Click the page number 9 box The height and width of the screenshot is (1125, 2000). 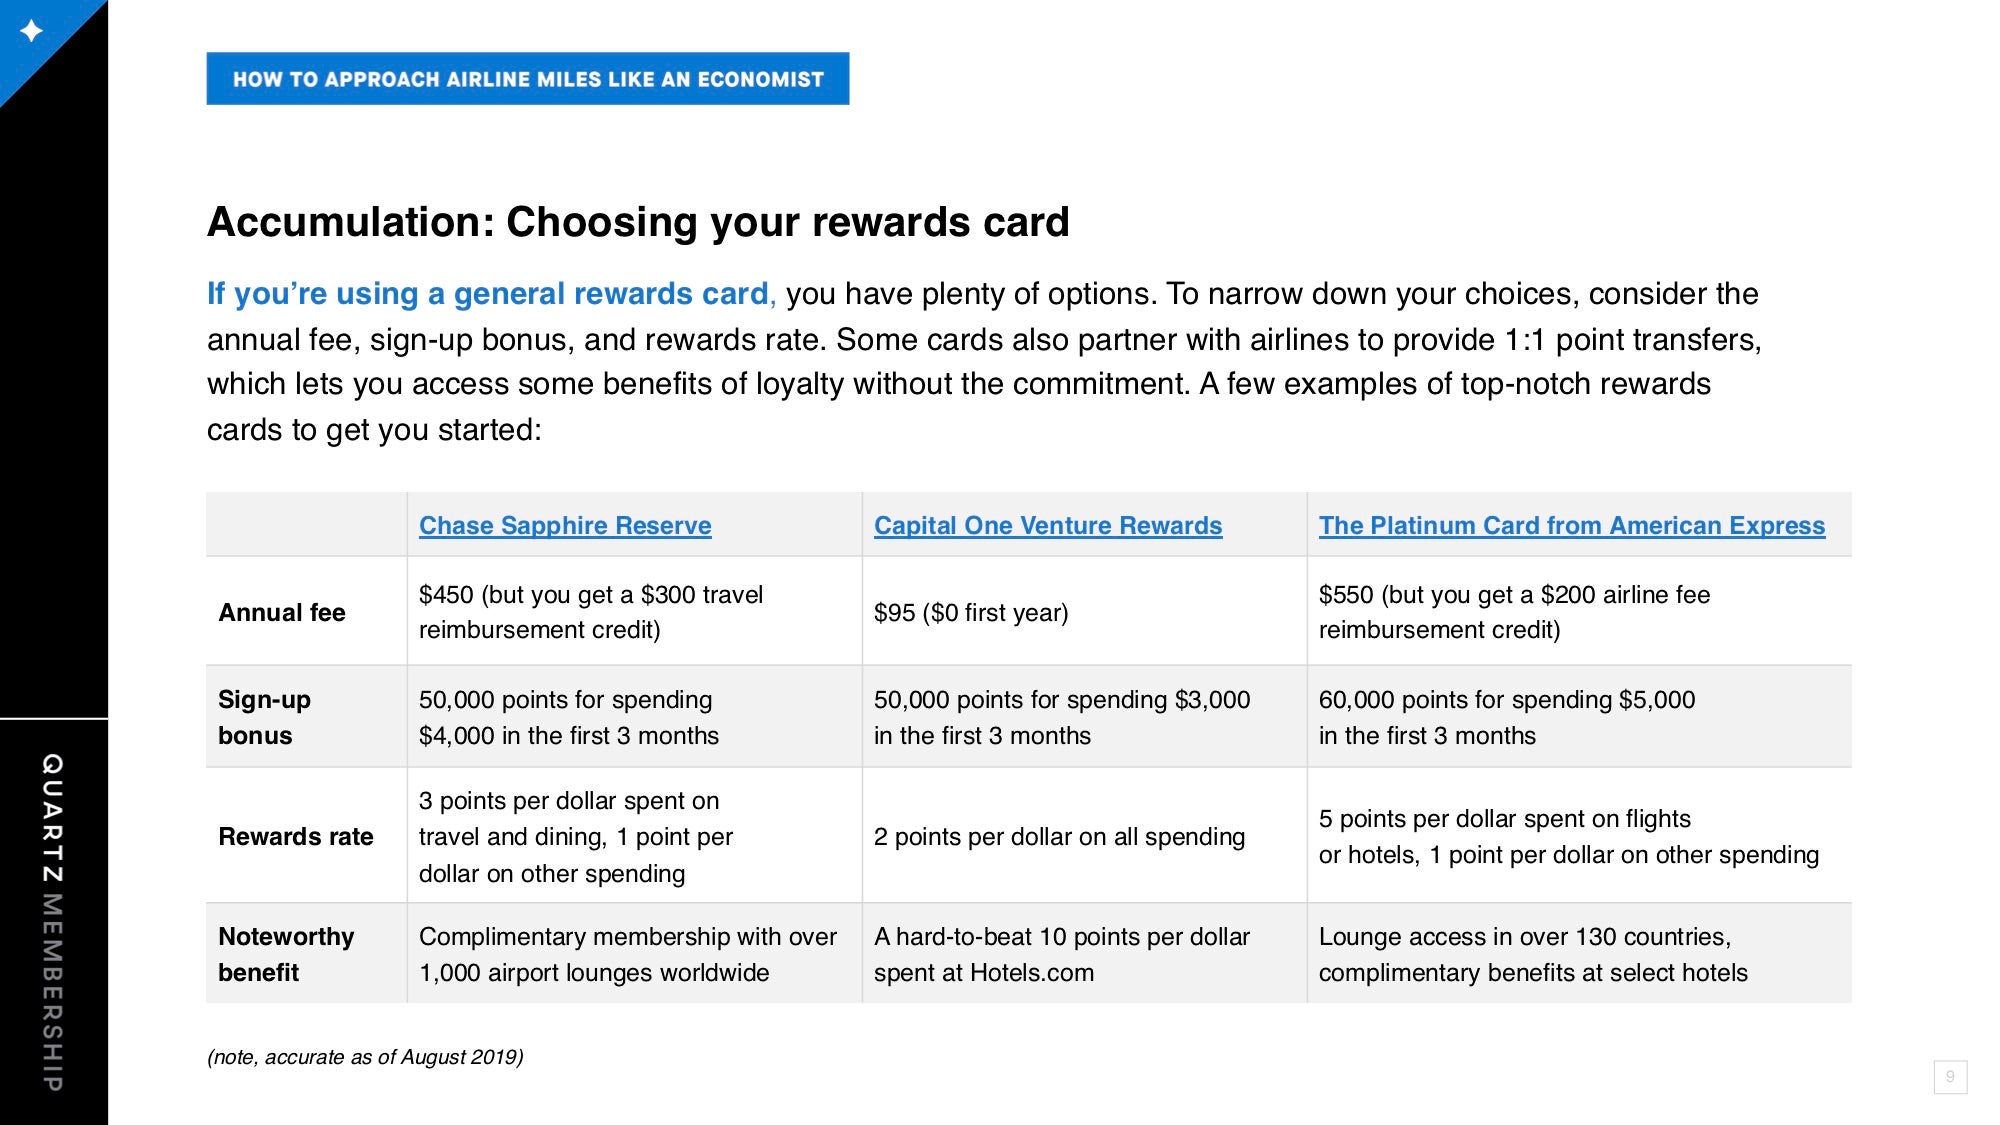1950,1077
